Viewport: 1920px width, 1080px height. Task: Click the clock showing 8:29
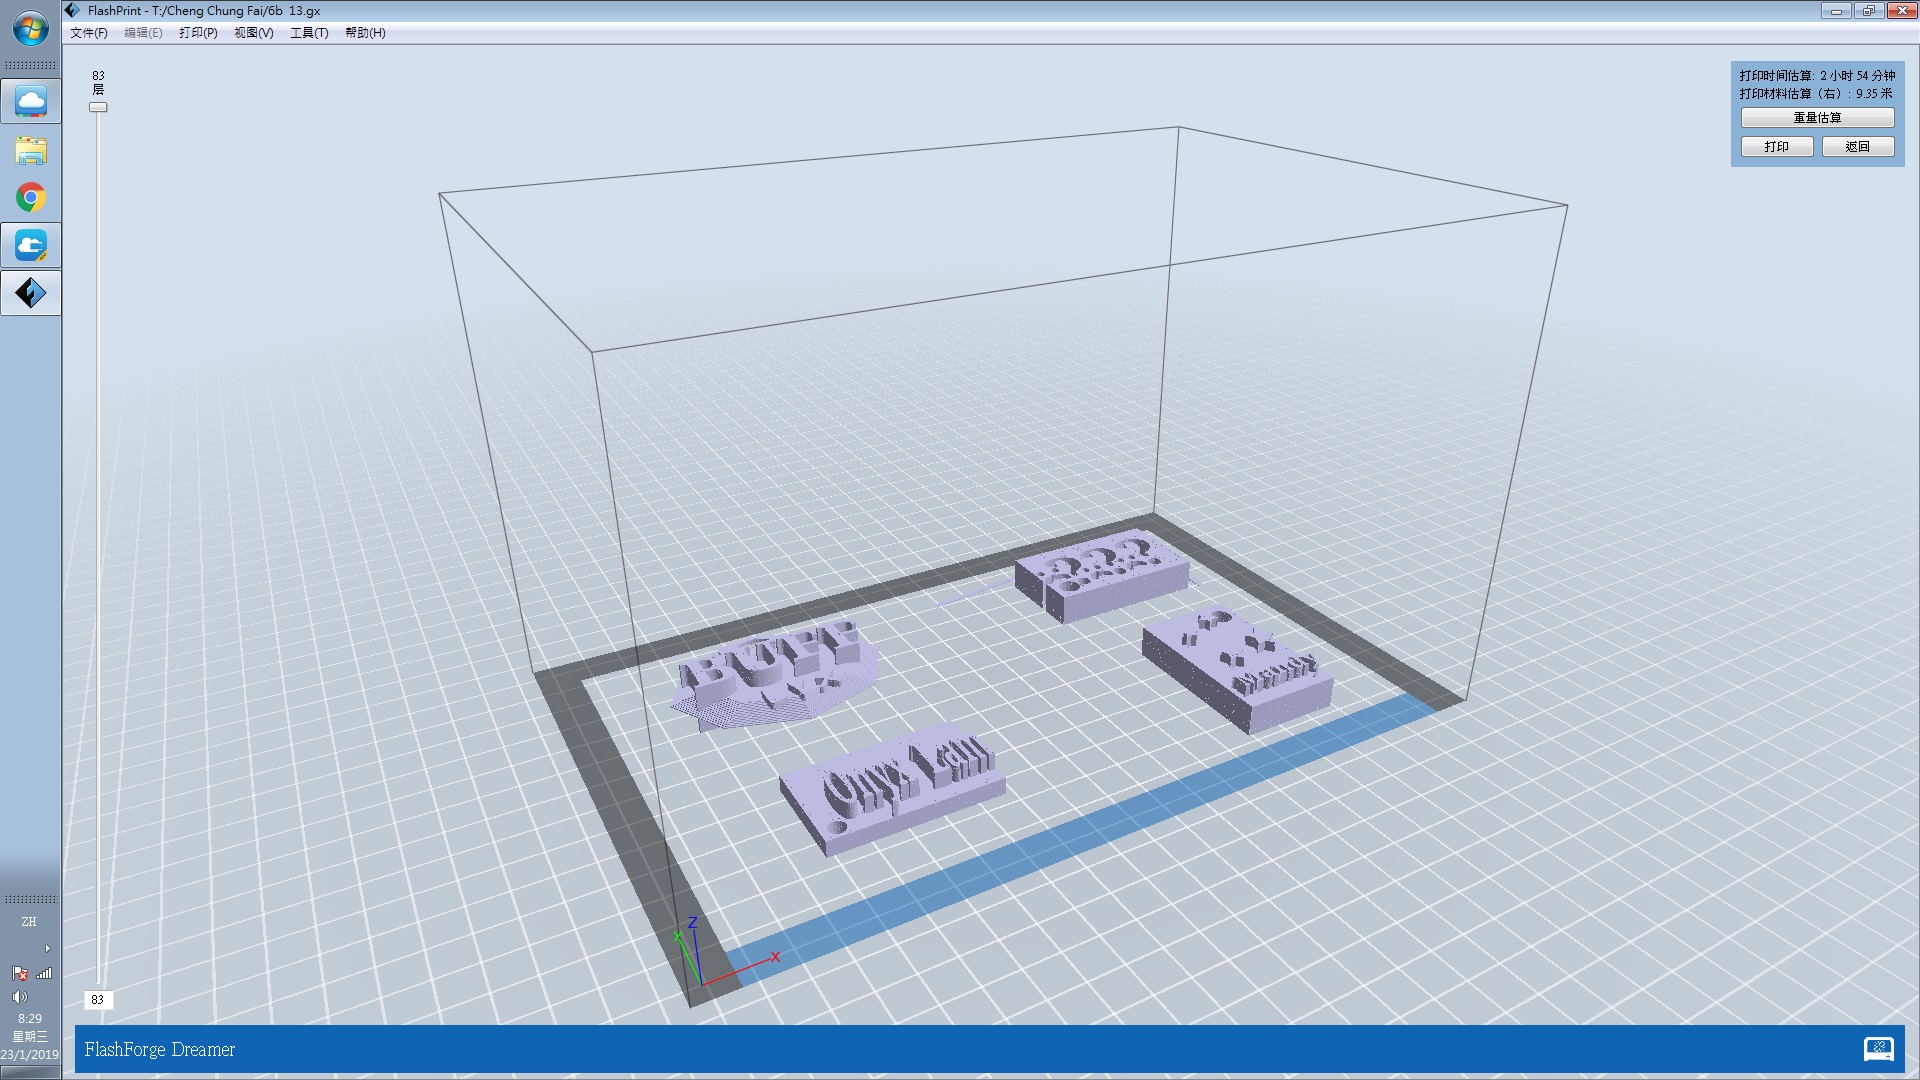tap(30, 1019)
